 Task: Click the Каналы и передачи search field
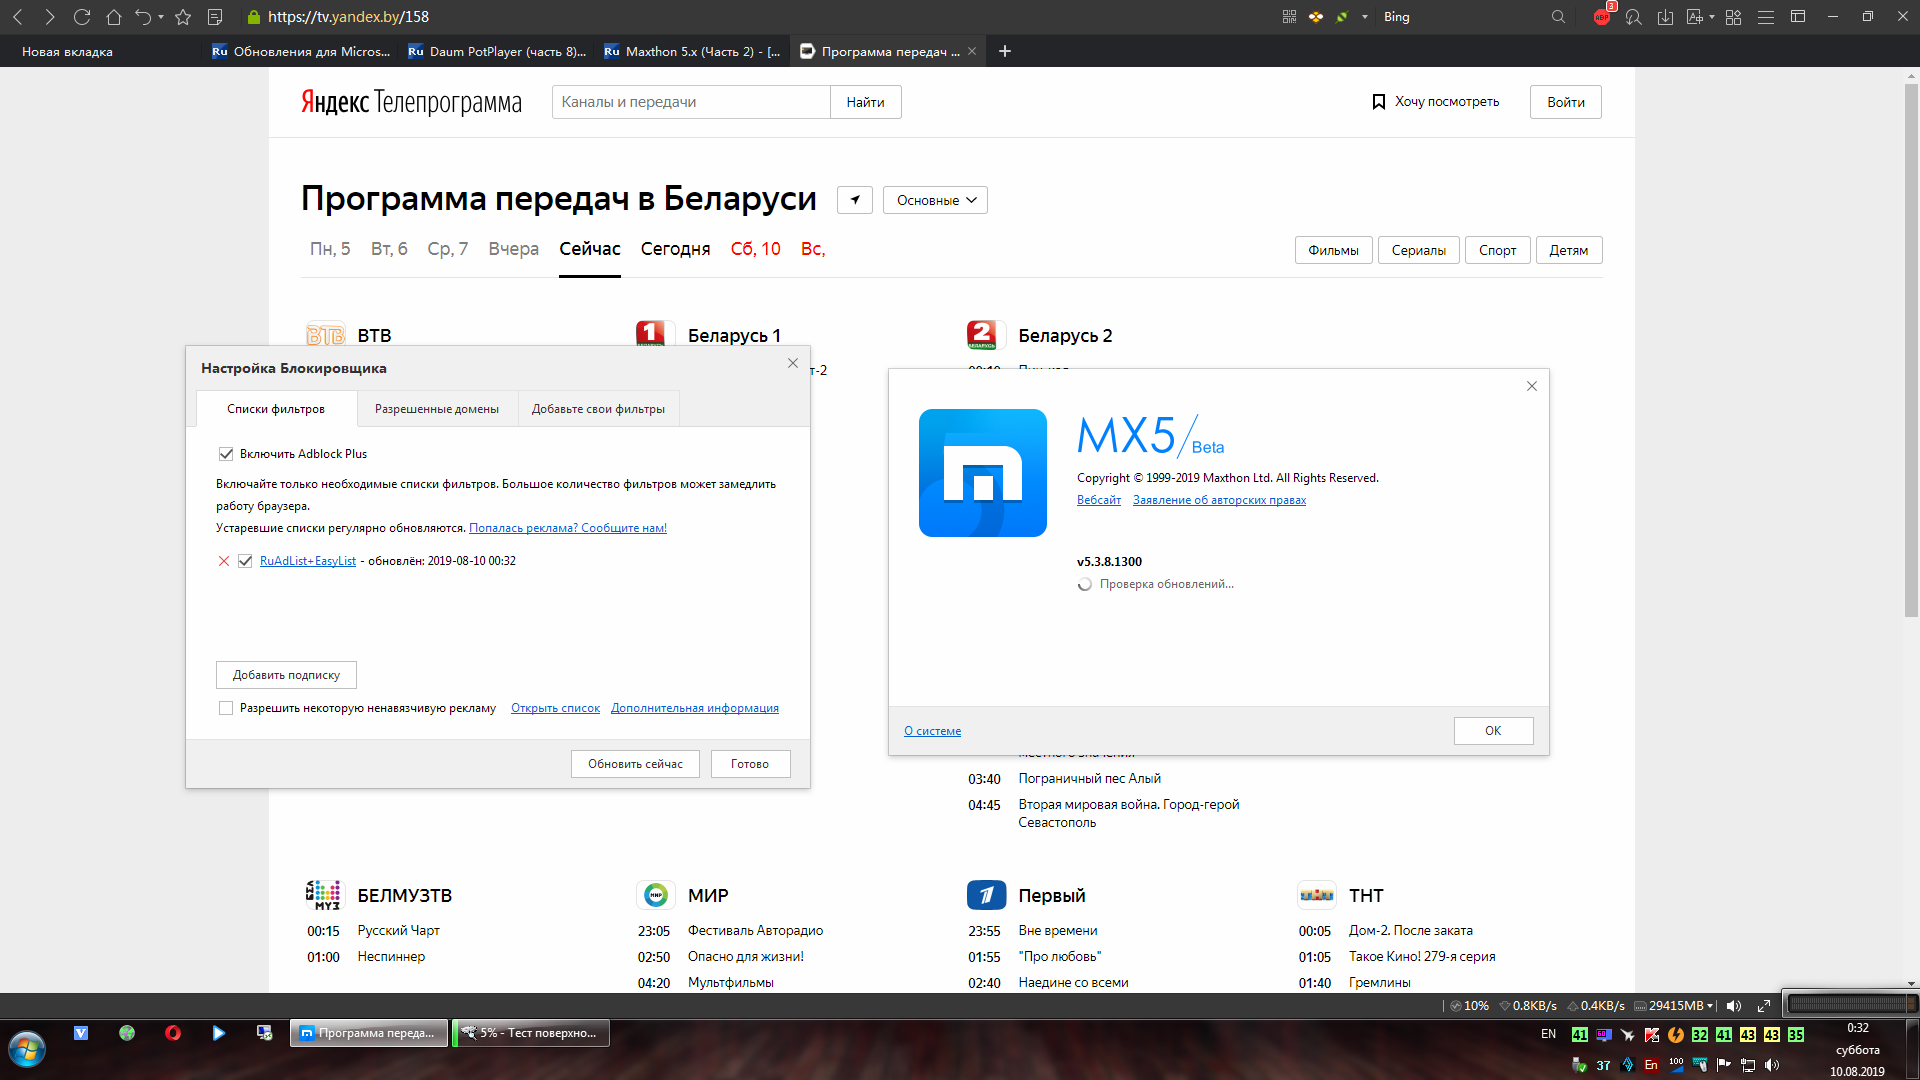click(x=691, y=102)
